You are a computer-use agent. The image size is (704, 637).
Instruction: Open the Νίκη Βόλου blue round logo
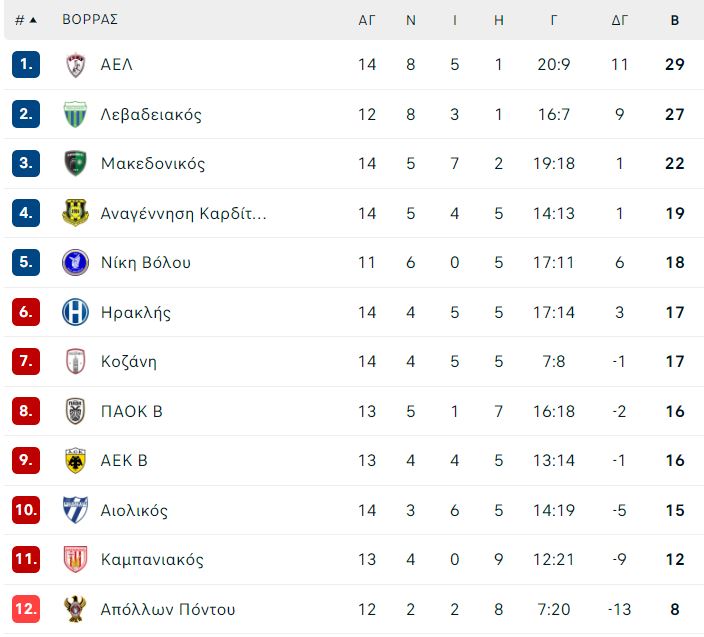[75, 262]
